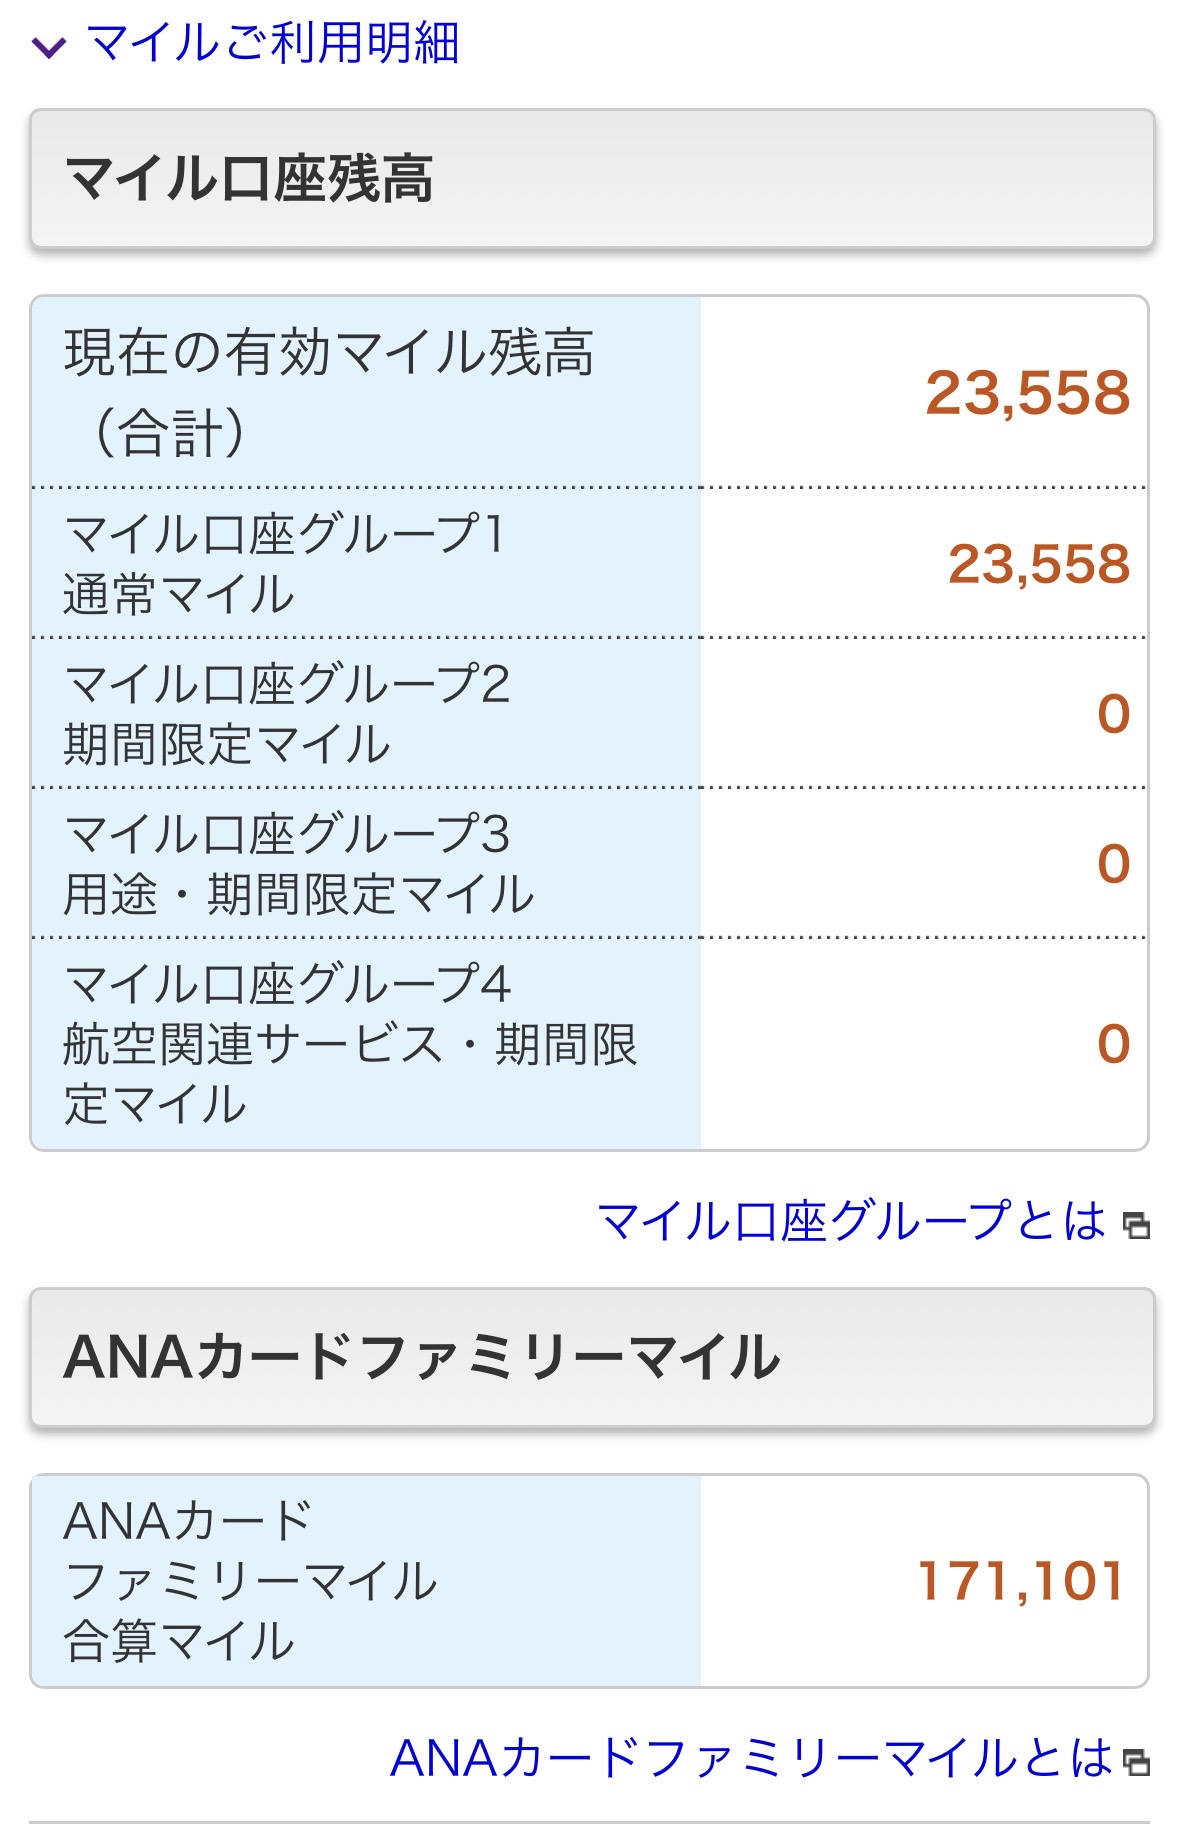Select the マイル口座グループ1 通常マイル label

[285, 563]
